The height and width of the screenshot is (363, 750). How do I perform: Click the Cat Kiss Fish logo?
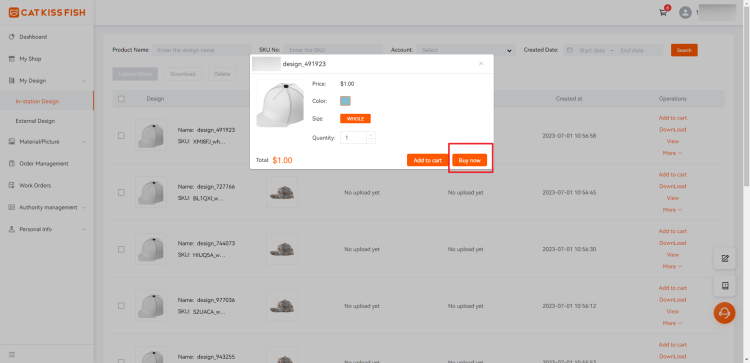[47, 12]
